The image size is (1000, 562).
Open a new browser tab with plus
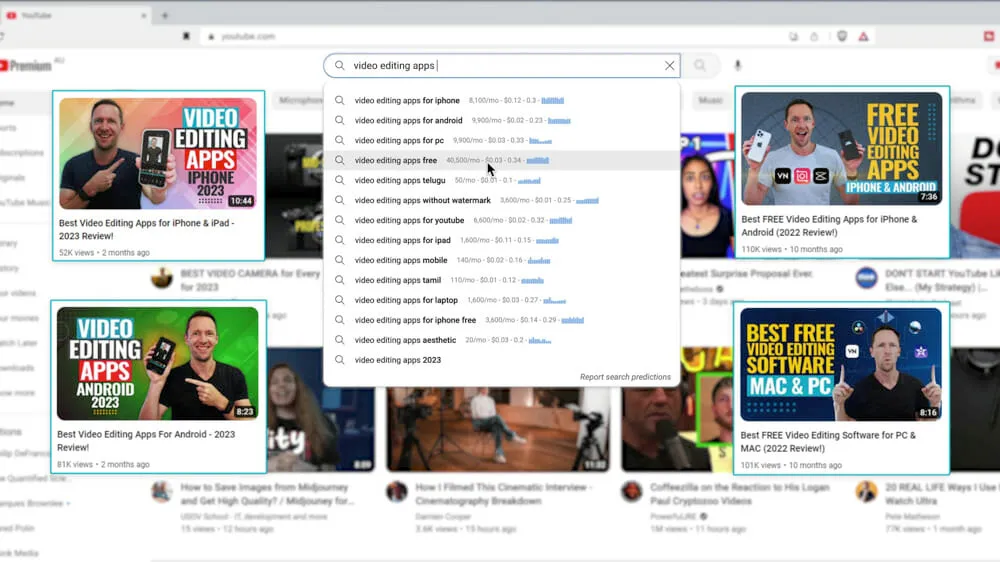point(165,16)
